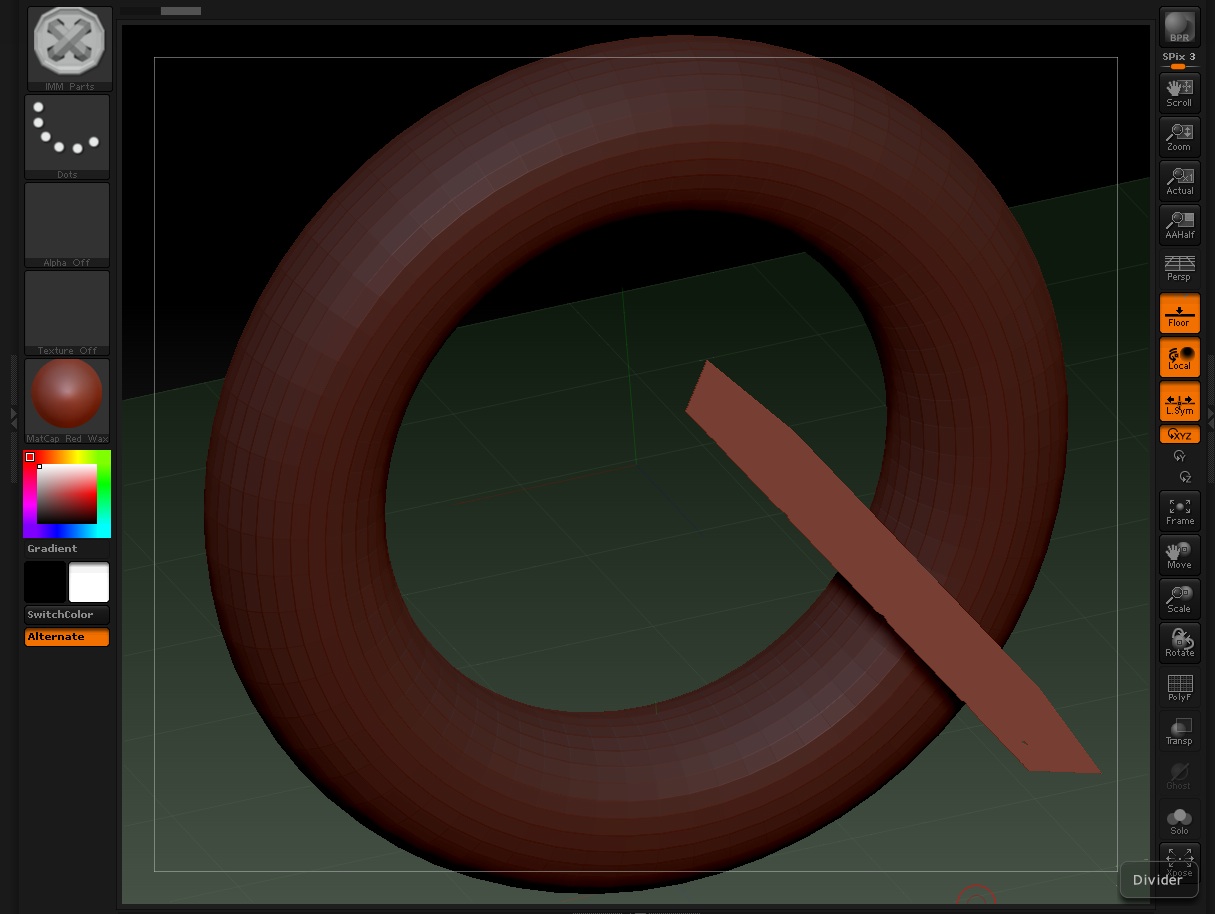Select Z axis rotation mode
The width and height of the screenshot is (1215, 914).
(x=1185, y=477)
